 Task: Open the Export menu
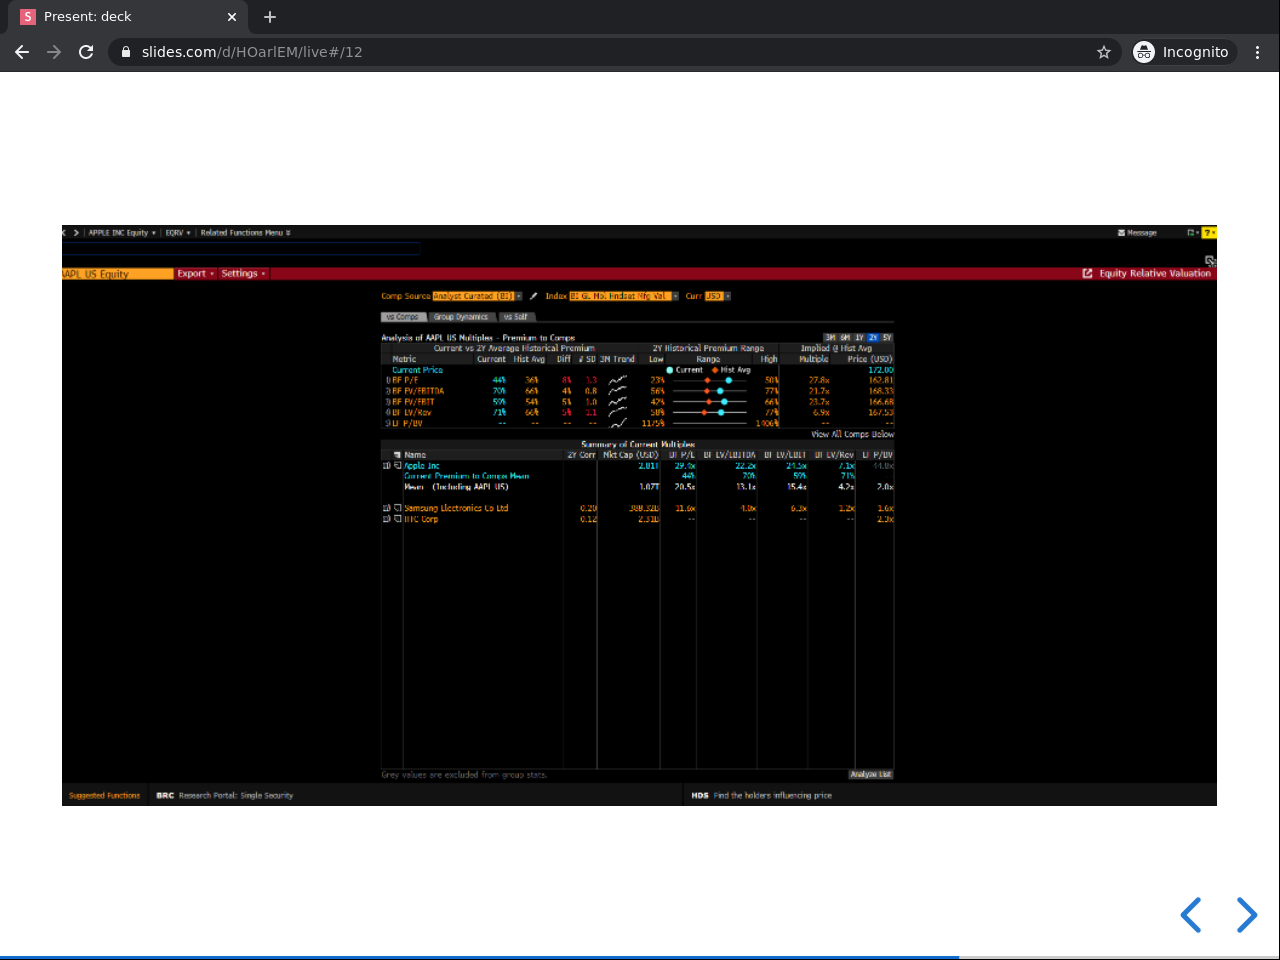(195, 273)
